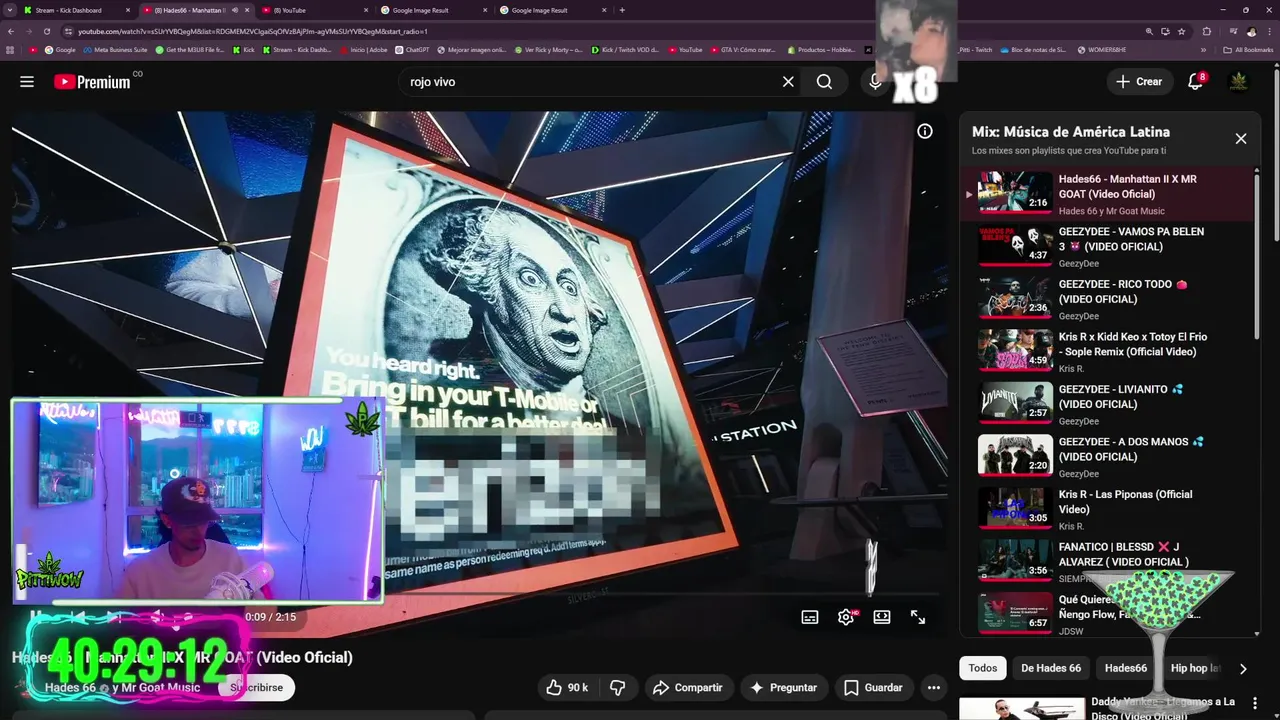The image size is (1280, 720).
Task: Switch to Stream - Kick Dashboard tab
Action: [75, 10]
